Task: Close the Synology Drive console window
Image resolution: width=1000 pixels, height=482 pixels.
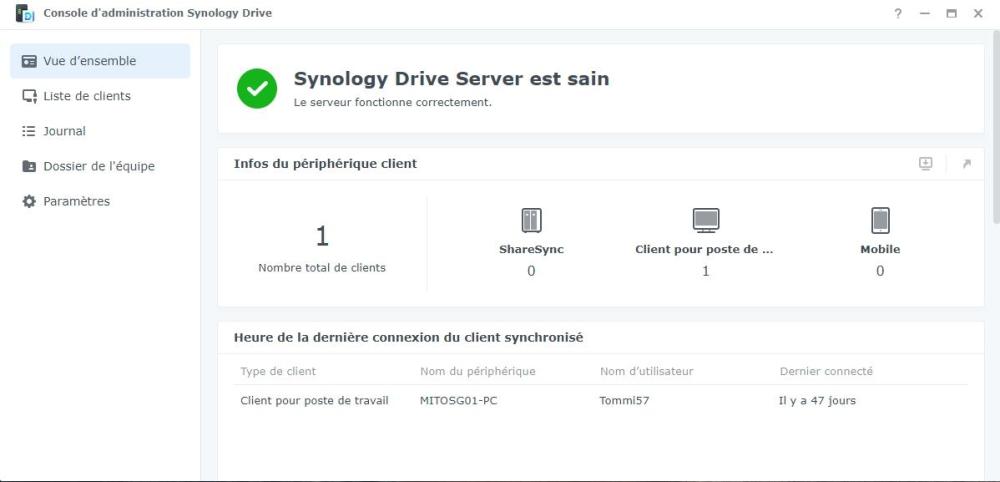Action: pyautogui.click(x=978, y=13)
